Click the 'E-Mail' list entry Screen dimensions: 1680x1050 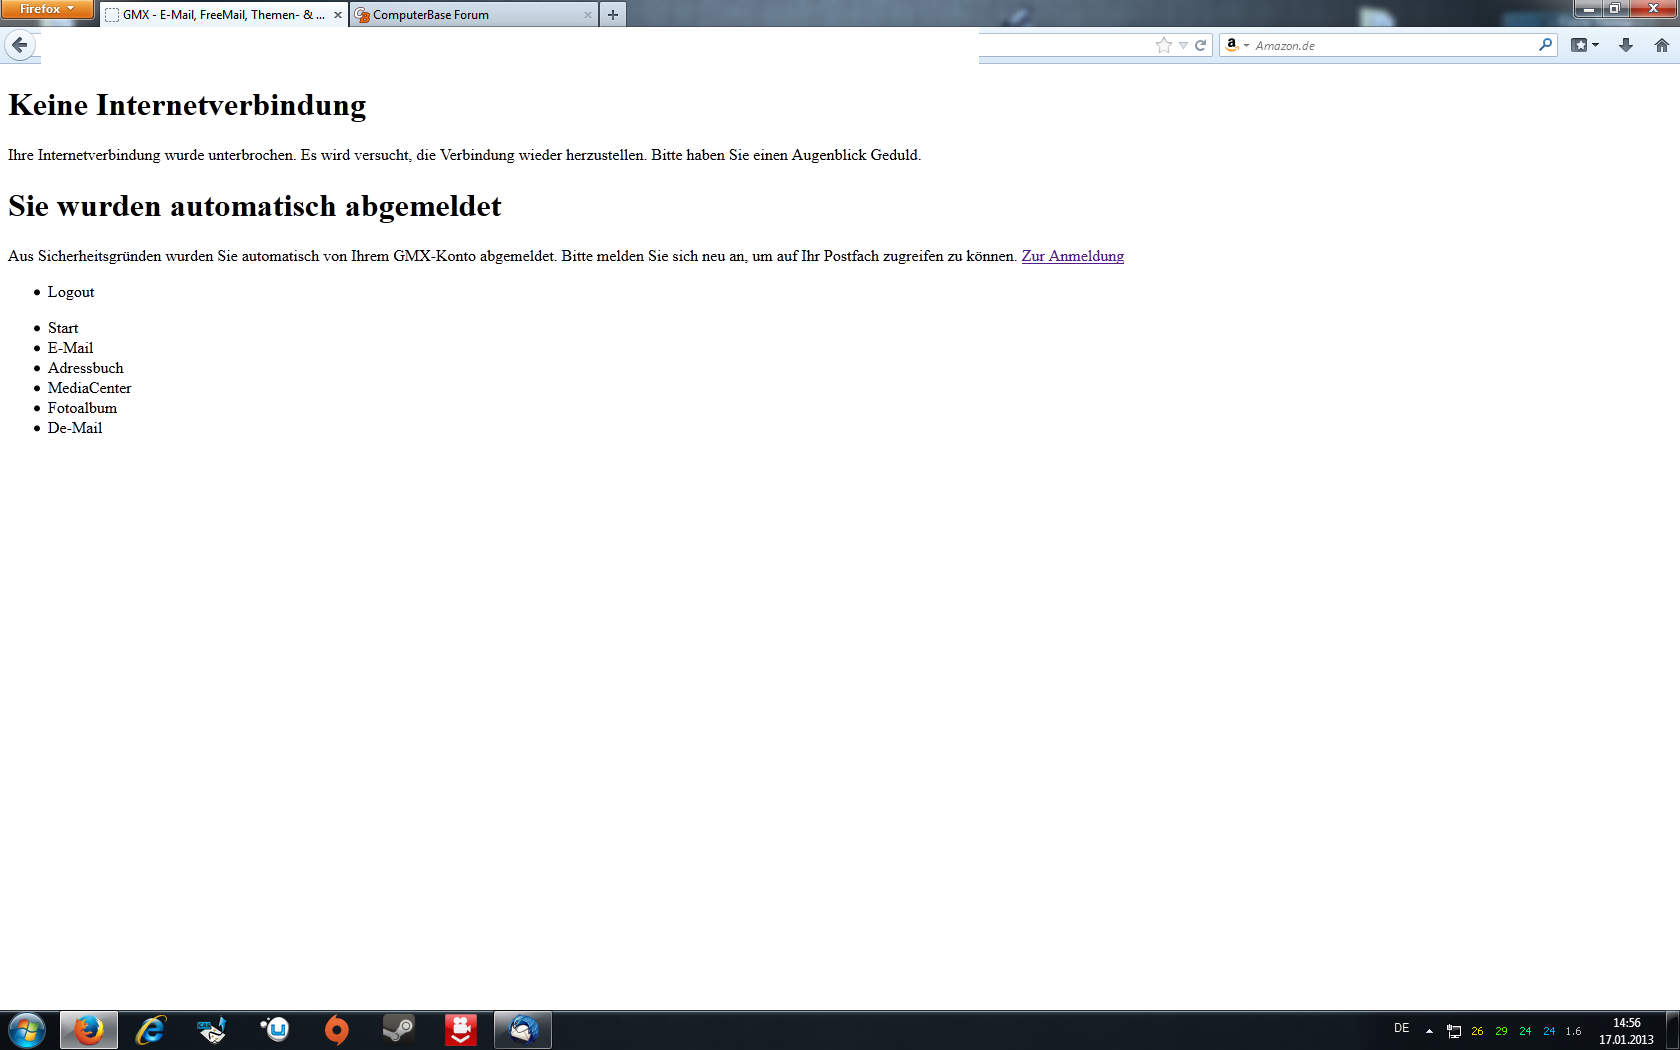pos(70,348)
